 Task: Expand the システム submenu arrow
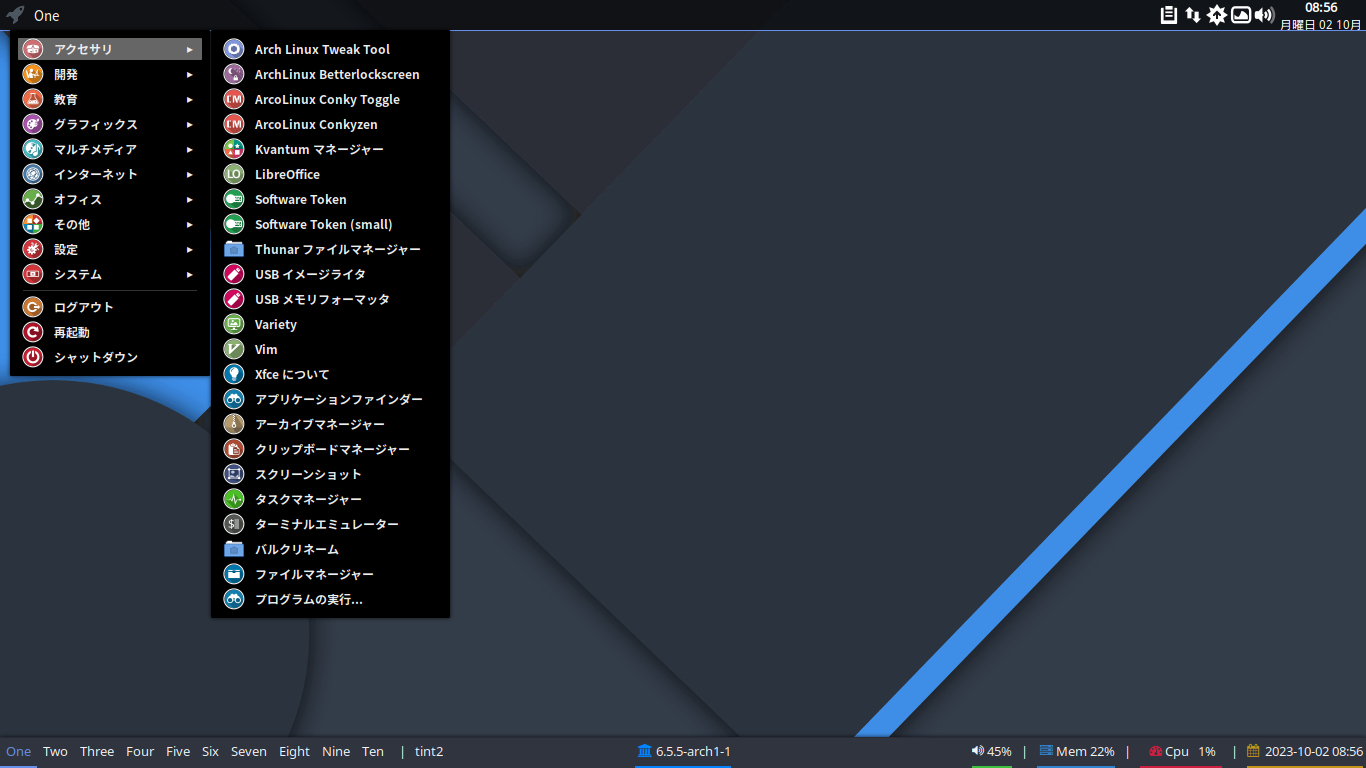(x=190, y=274)
